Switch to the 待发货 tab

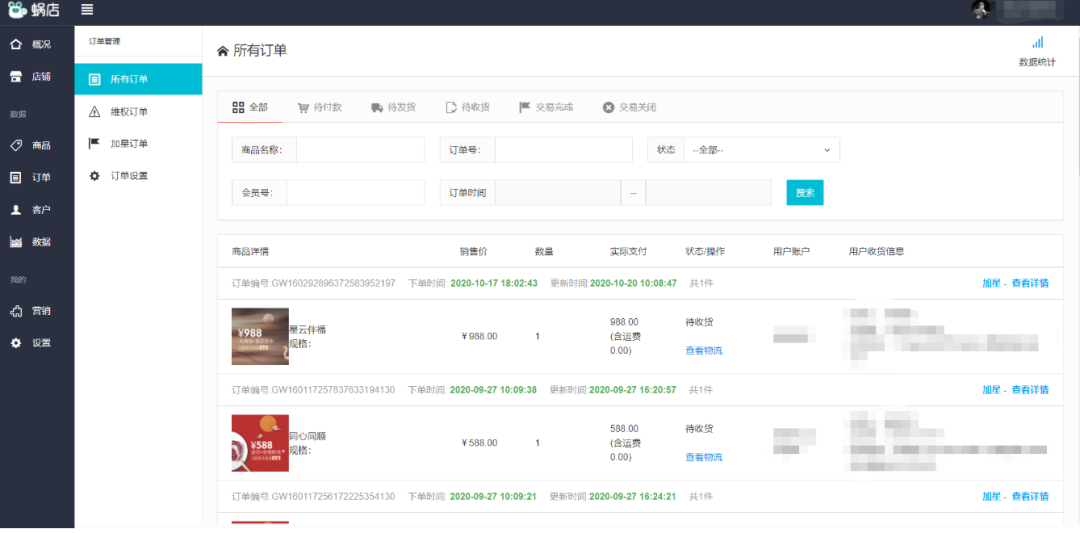393,107
